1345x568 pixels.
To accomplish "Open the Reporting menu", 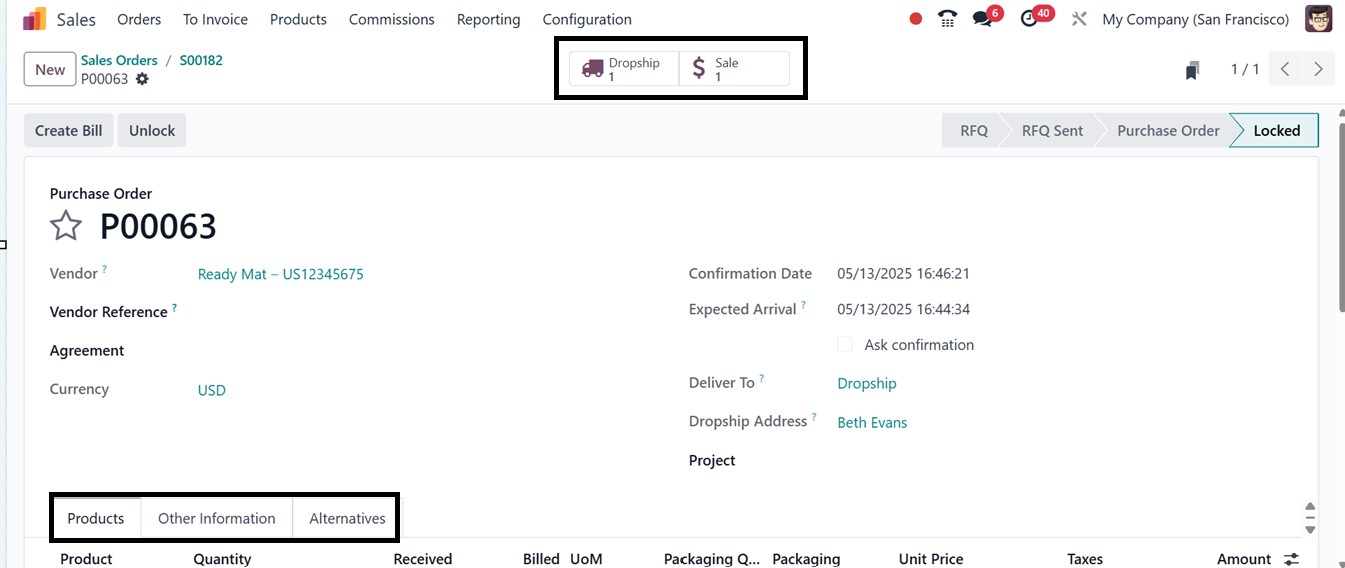I will (x=488, y=19).
